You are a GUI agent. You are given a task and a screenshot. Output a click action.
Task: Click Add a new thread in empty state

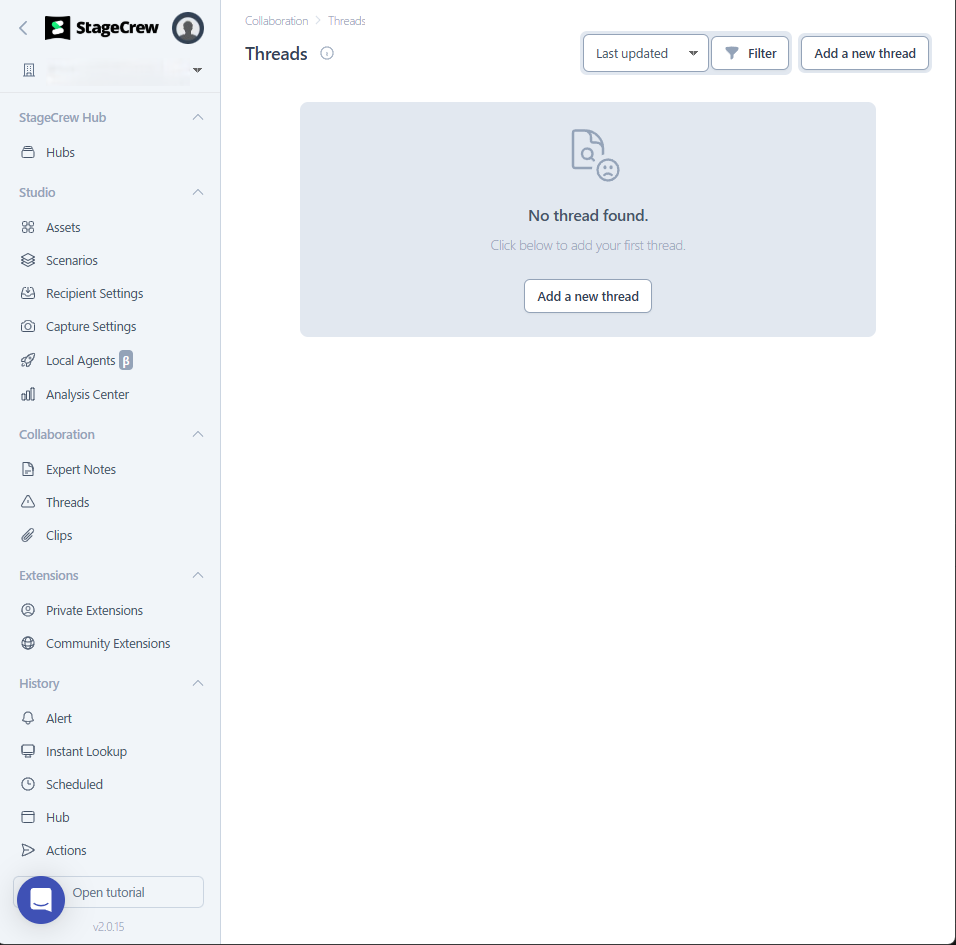[588, 296]
